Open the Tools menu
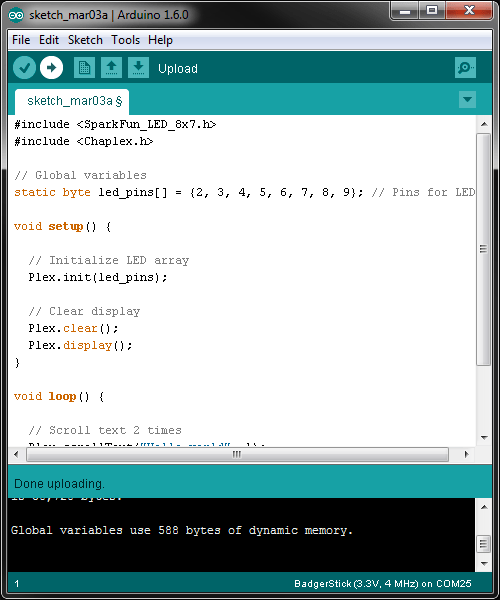 coord(125,40)
